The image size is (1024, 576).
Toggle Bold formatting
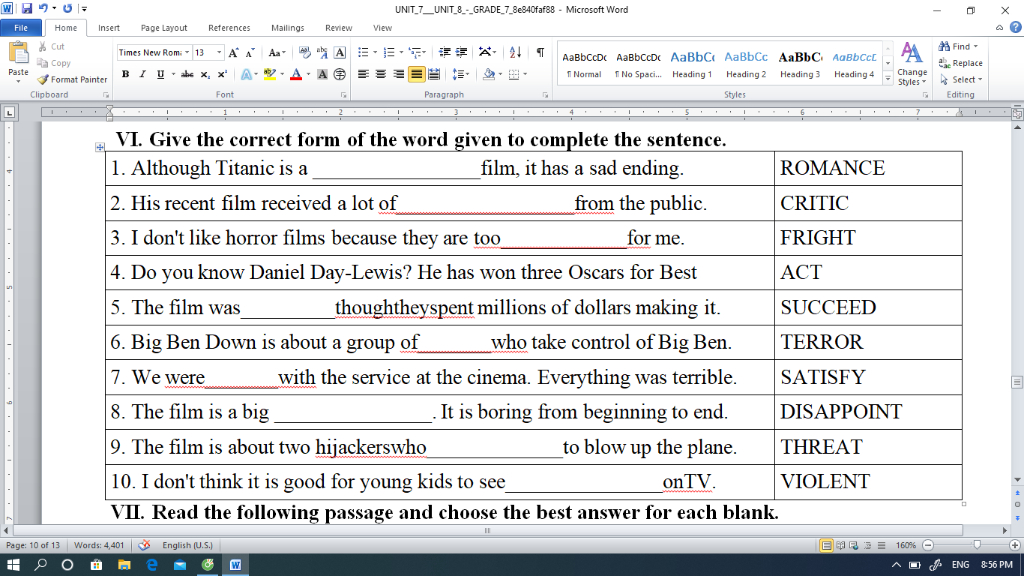click(x=125, y=74)
